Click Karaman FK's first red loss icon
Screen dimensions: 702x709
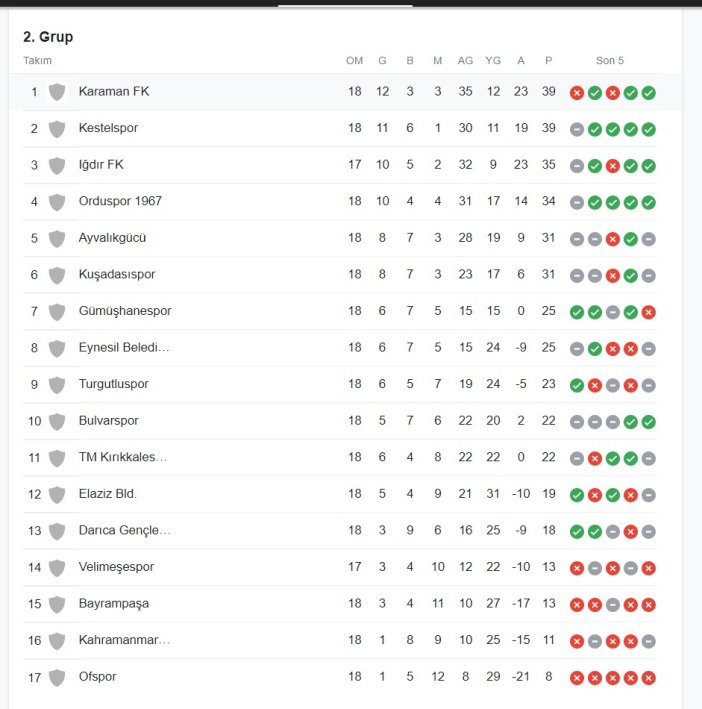pos(577,93)
